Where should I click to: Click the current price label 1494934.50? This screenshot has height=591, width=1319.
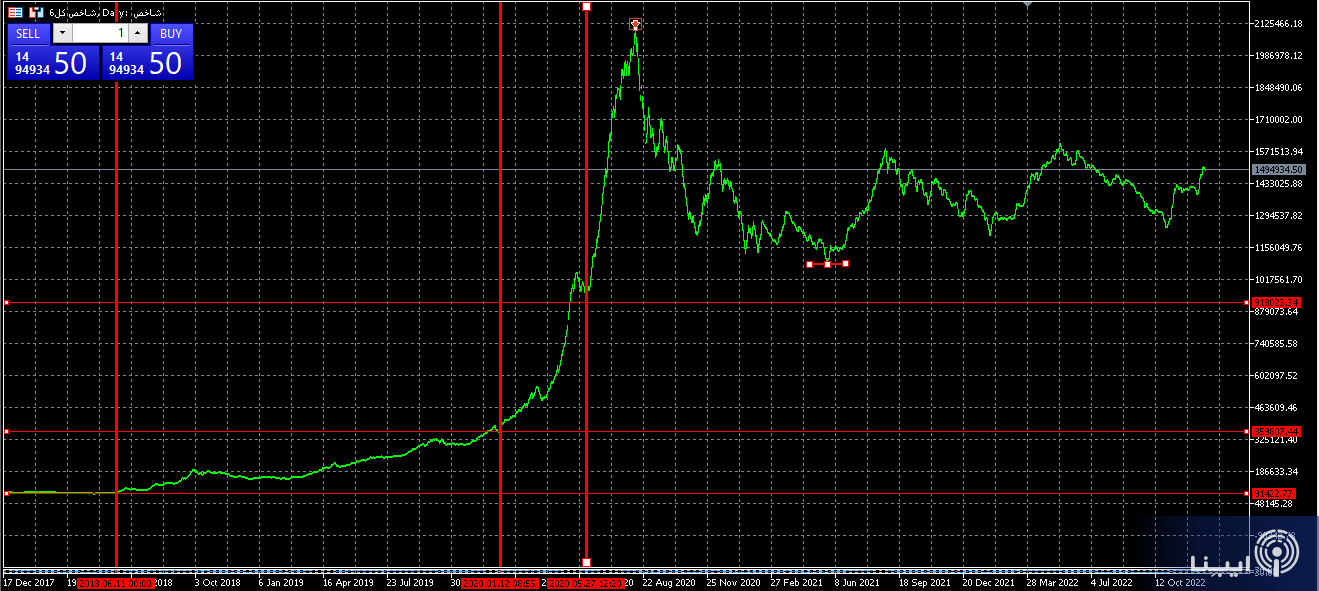point(1279,170)
